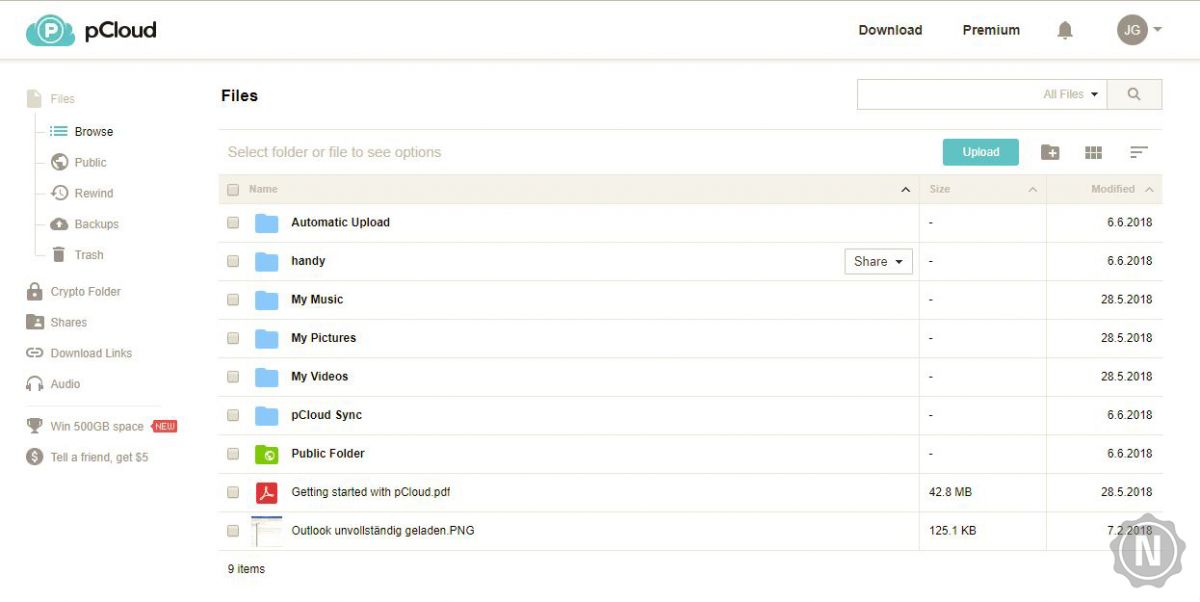Click the red PDF file icon
The height and width of the screenshot is (602, 1200).
point(266,492)
